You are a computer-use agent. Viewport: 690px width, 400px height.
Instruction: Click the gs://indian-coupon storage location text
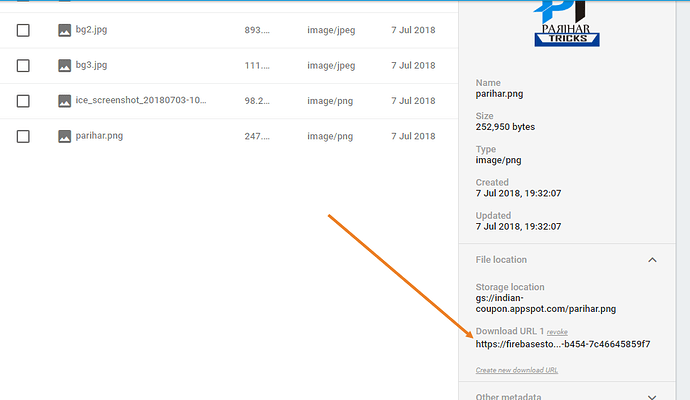pos(546,304)
